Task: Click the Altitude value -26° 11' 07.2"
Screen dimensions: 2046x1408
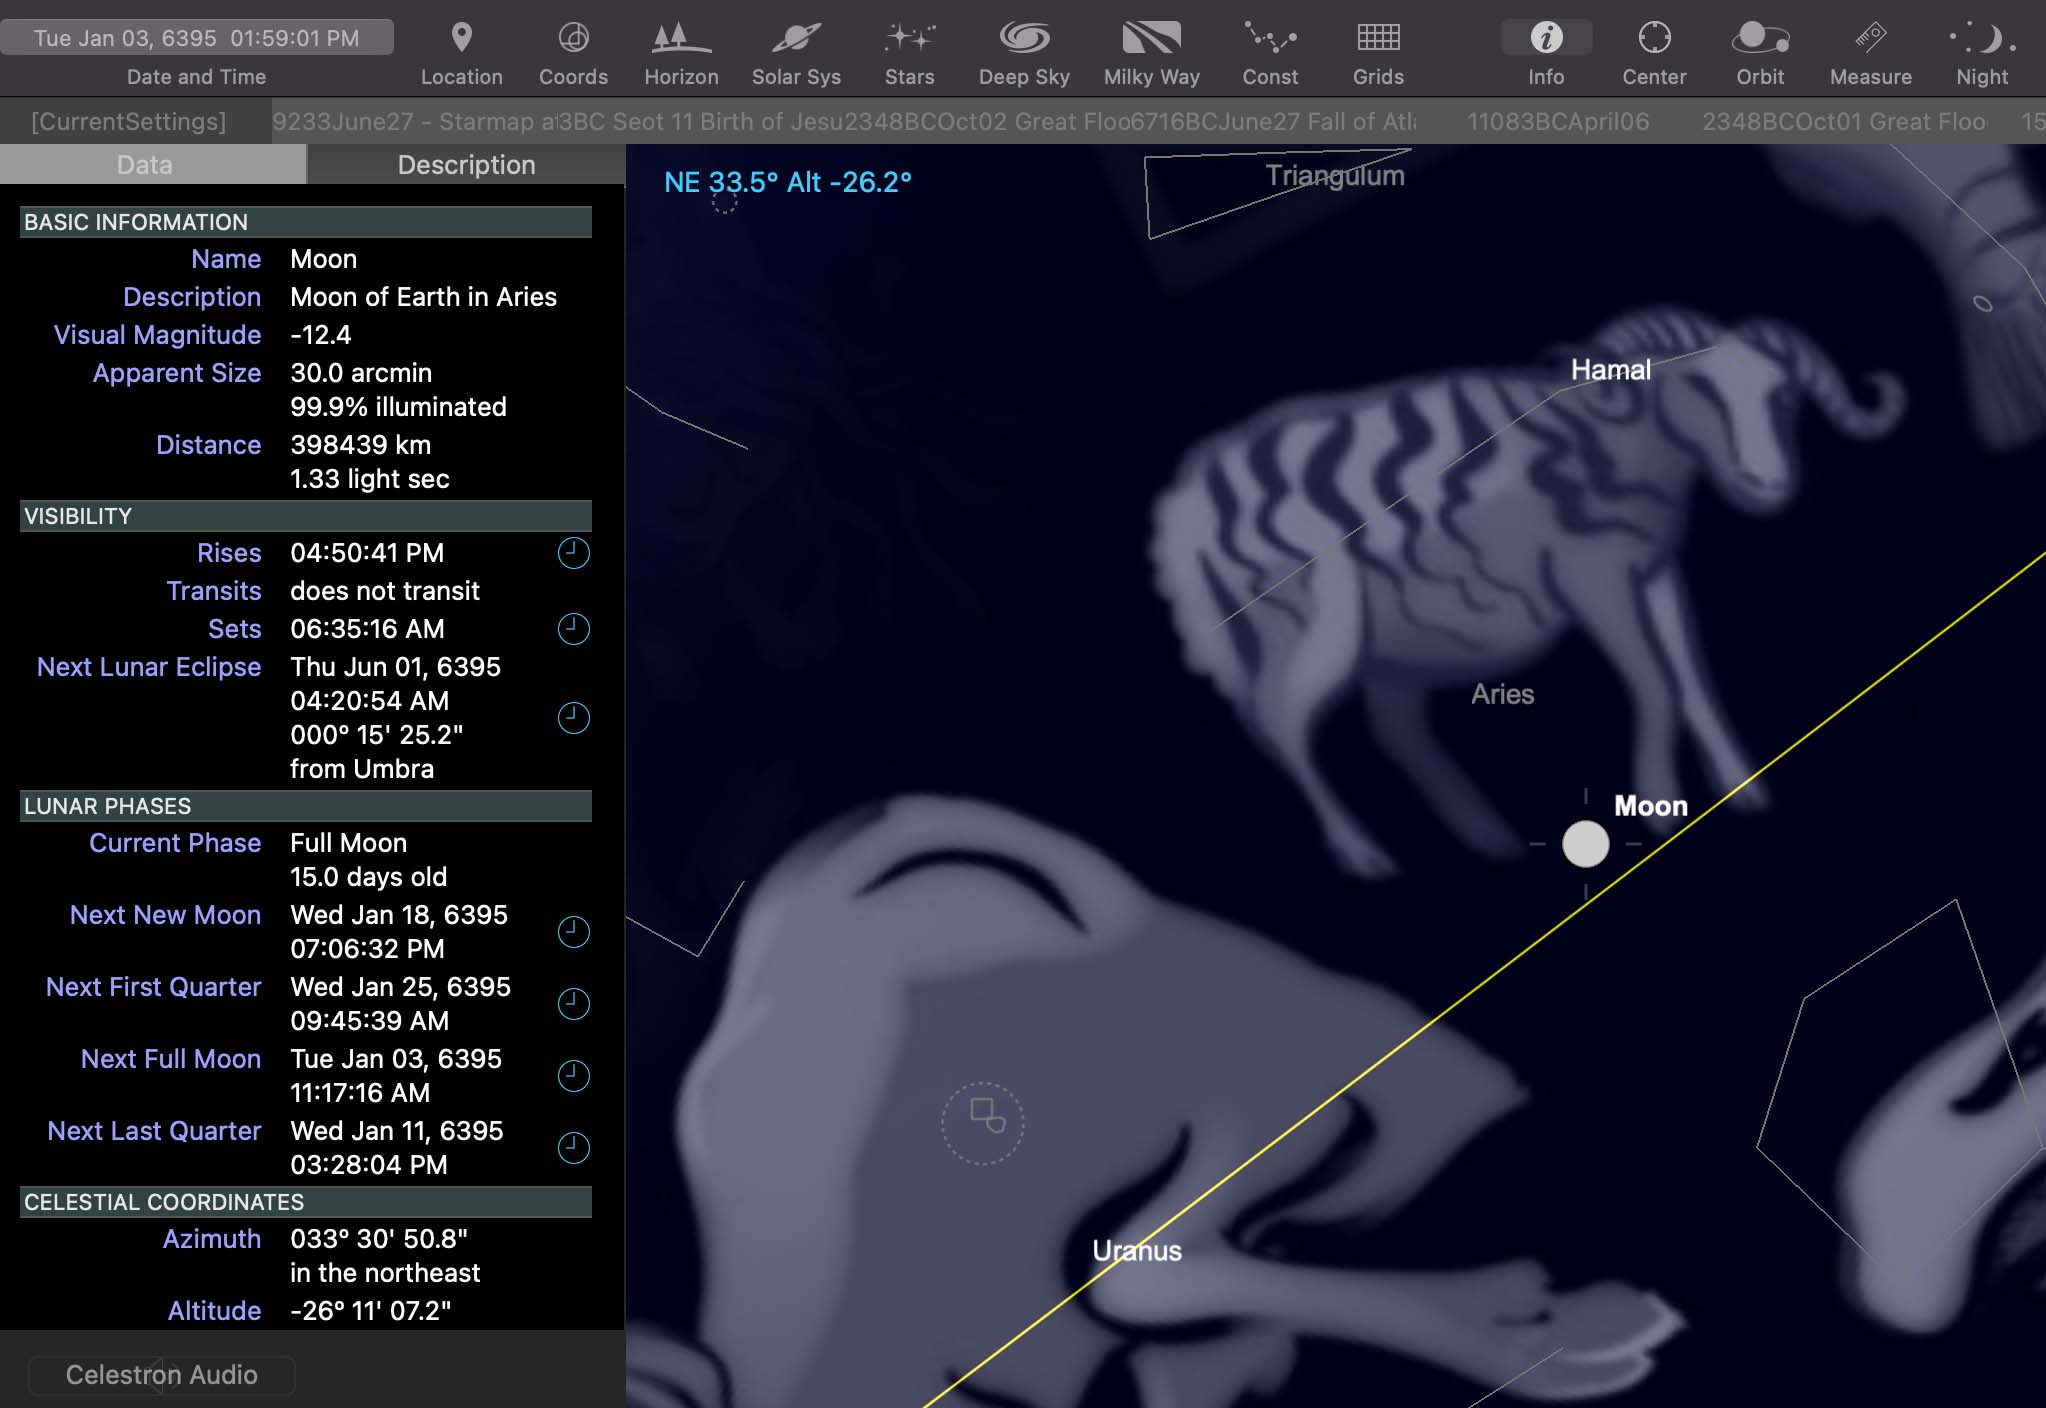Action: 371,1311
